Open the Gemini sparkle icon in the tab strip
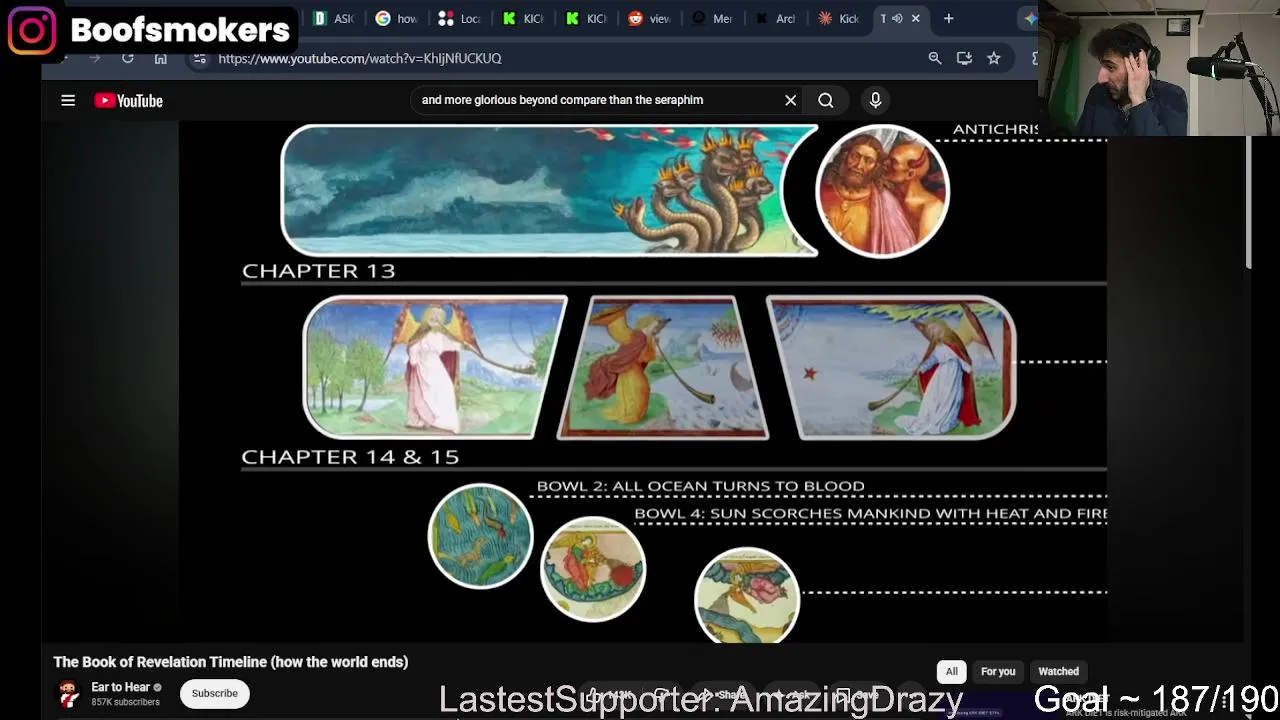Image resolution: width=1280 pixels, height=720 pixels. [1030, 18]
